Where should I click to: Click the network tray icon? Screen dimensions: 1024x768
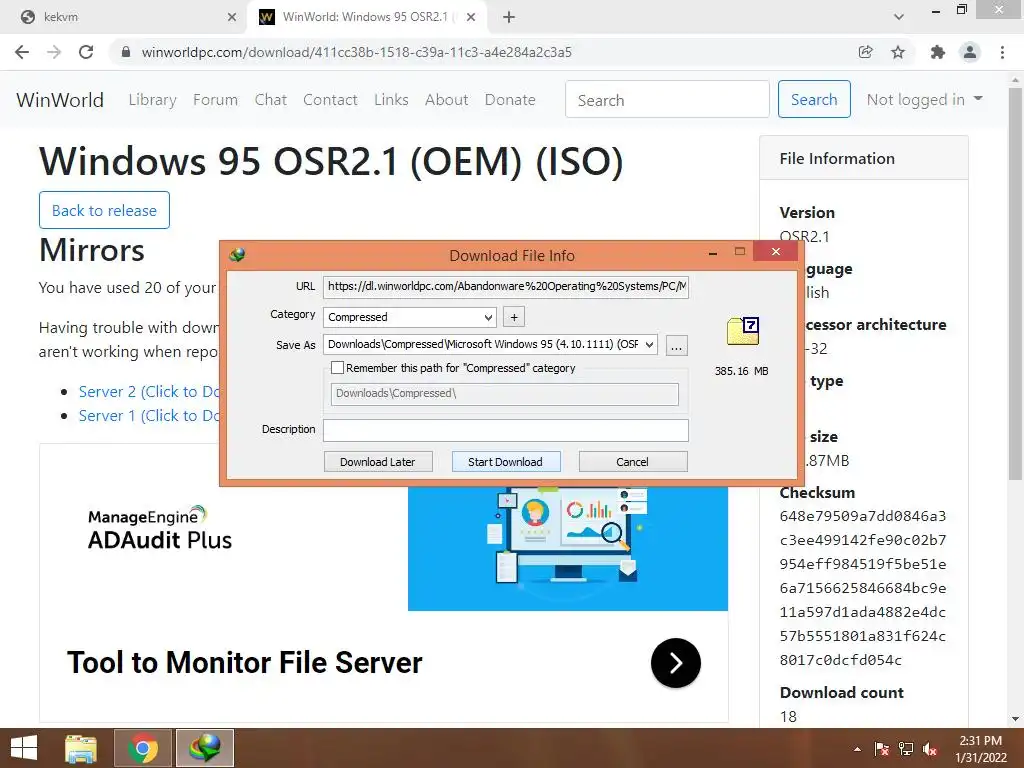click(906, 749)
